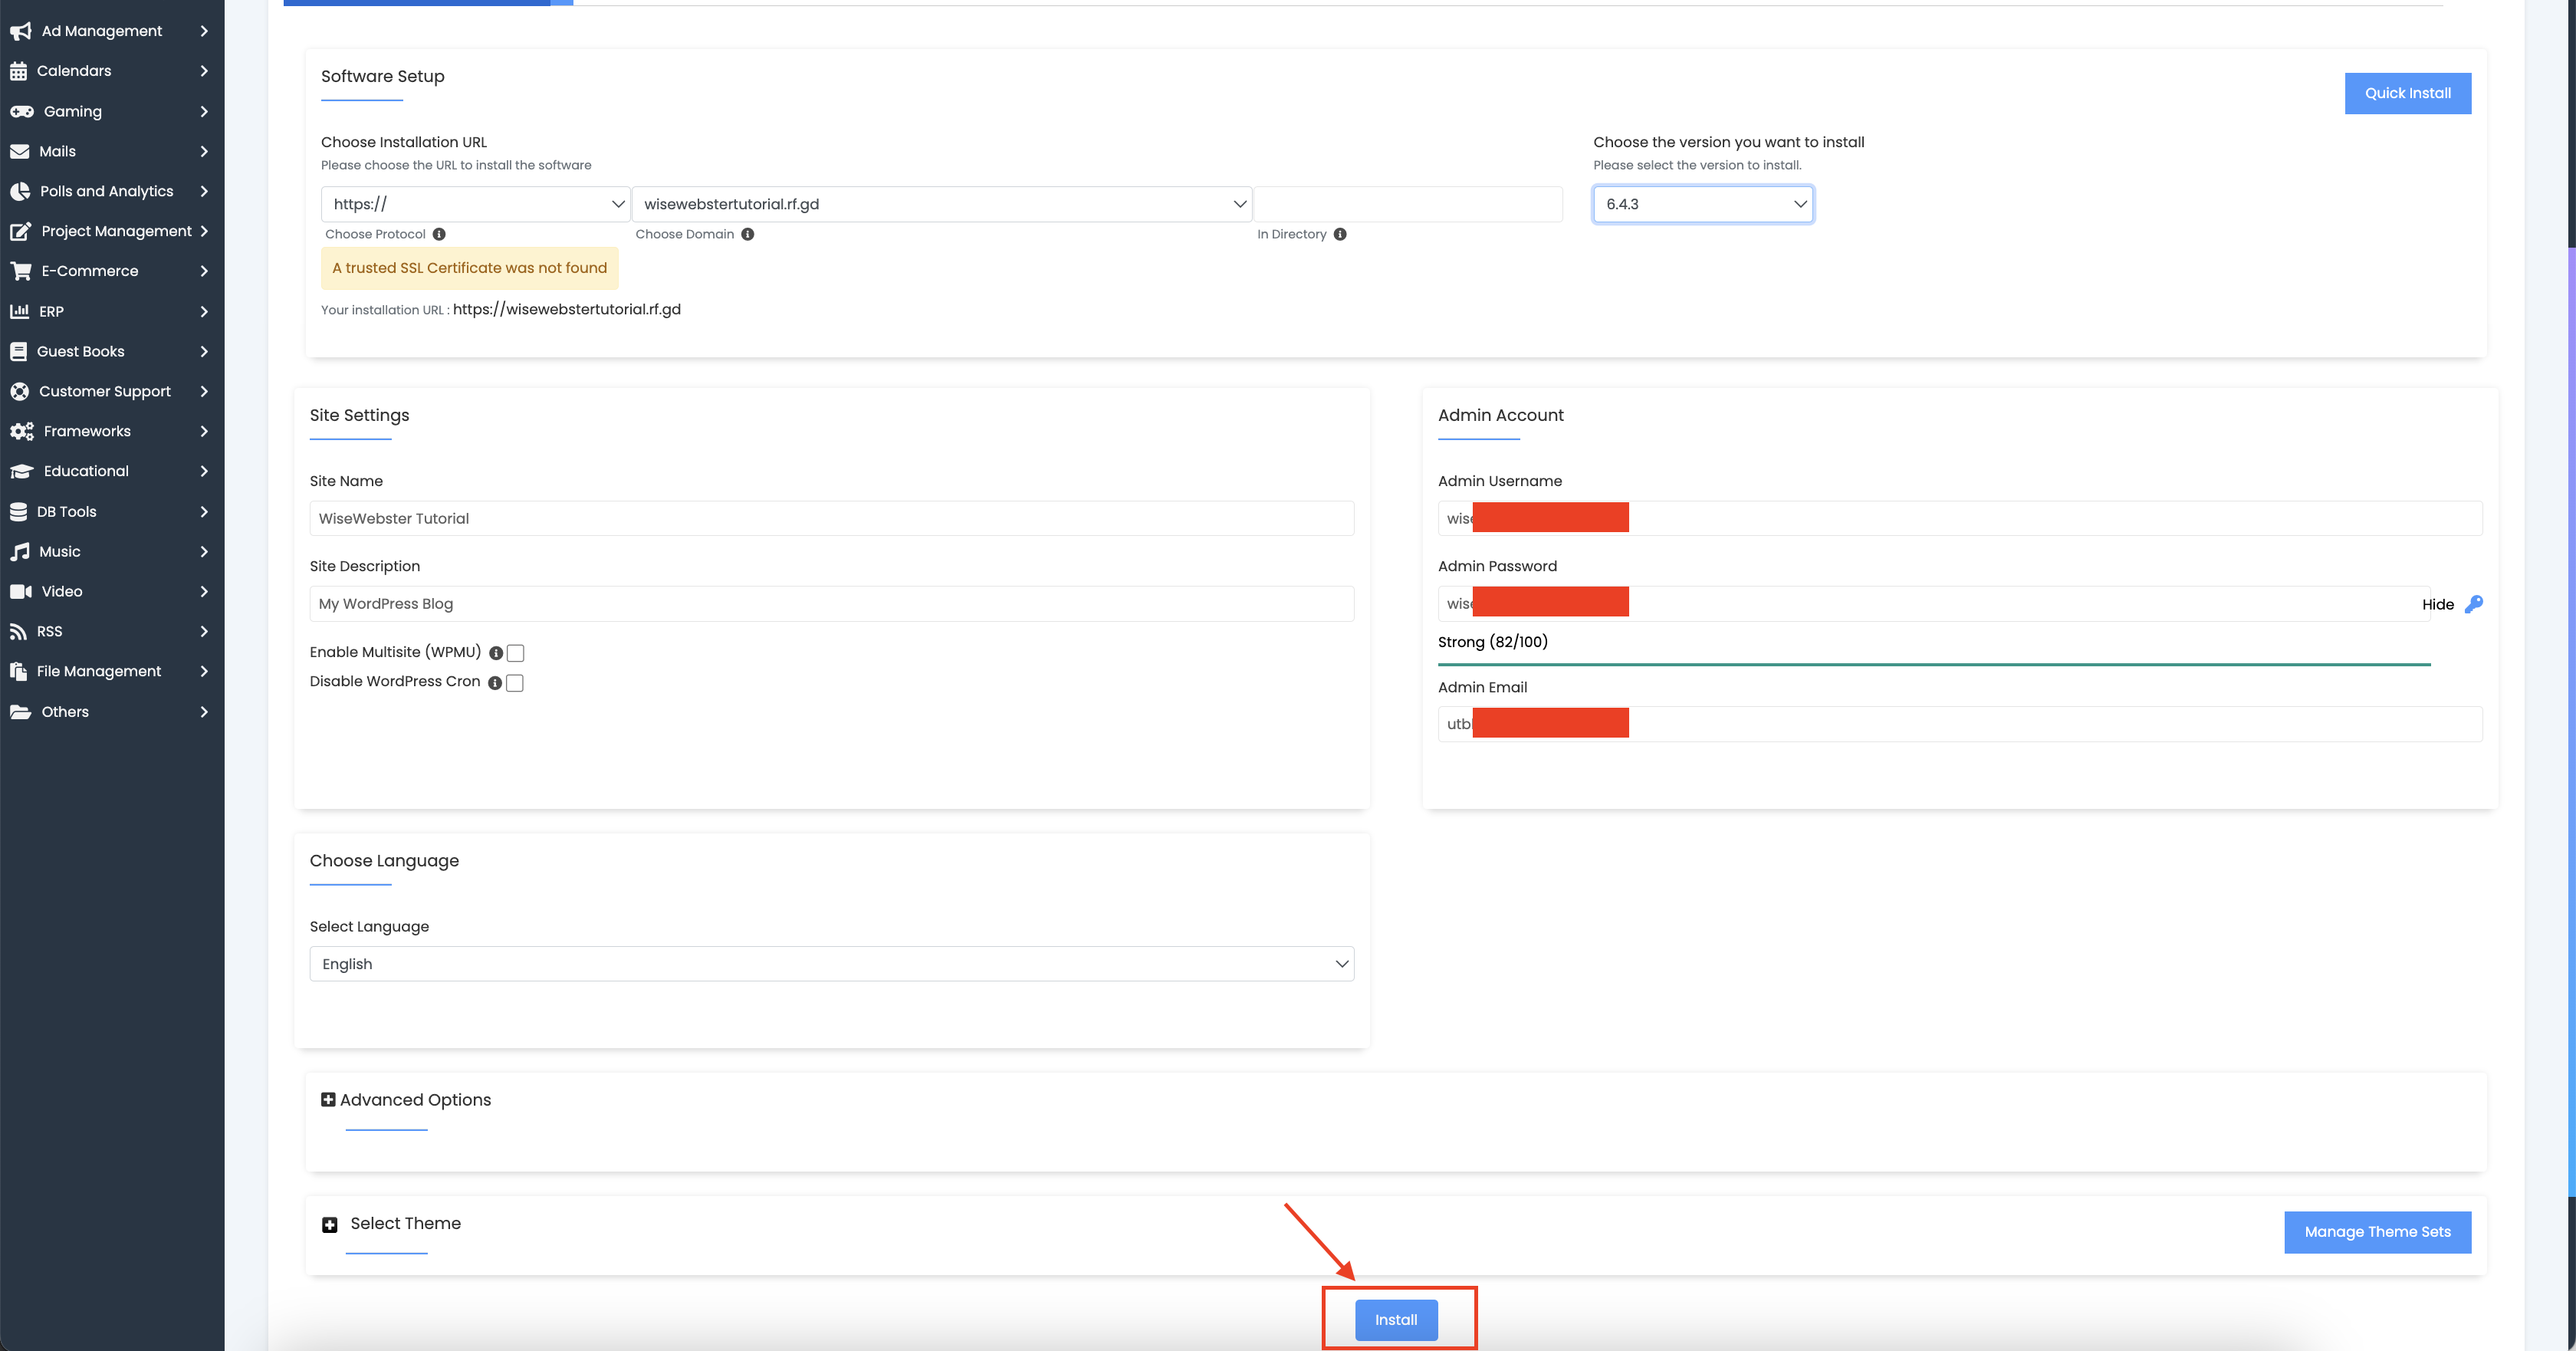Open the English language dropdown
The width and height of the screenshot is (2576, 1351).
tap(831, 964)
